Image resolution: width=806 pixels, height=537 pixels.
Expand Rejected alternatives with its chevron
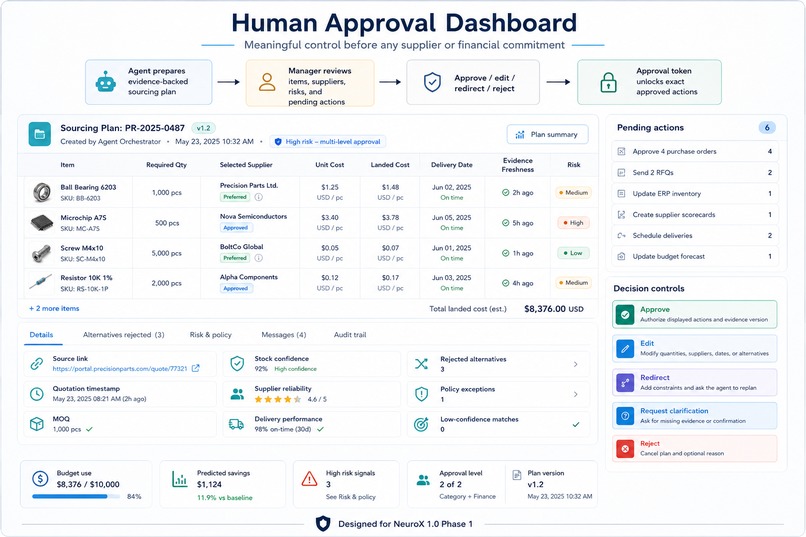[575, 364]
